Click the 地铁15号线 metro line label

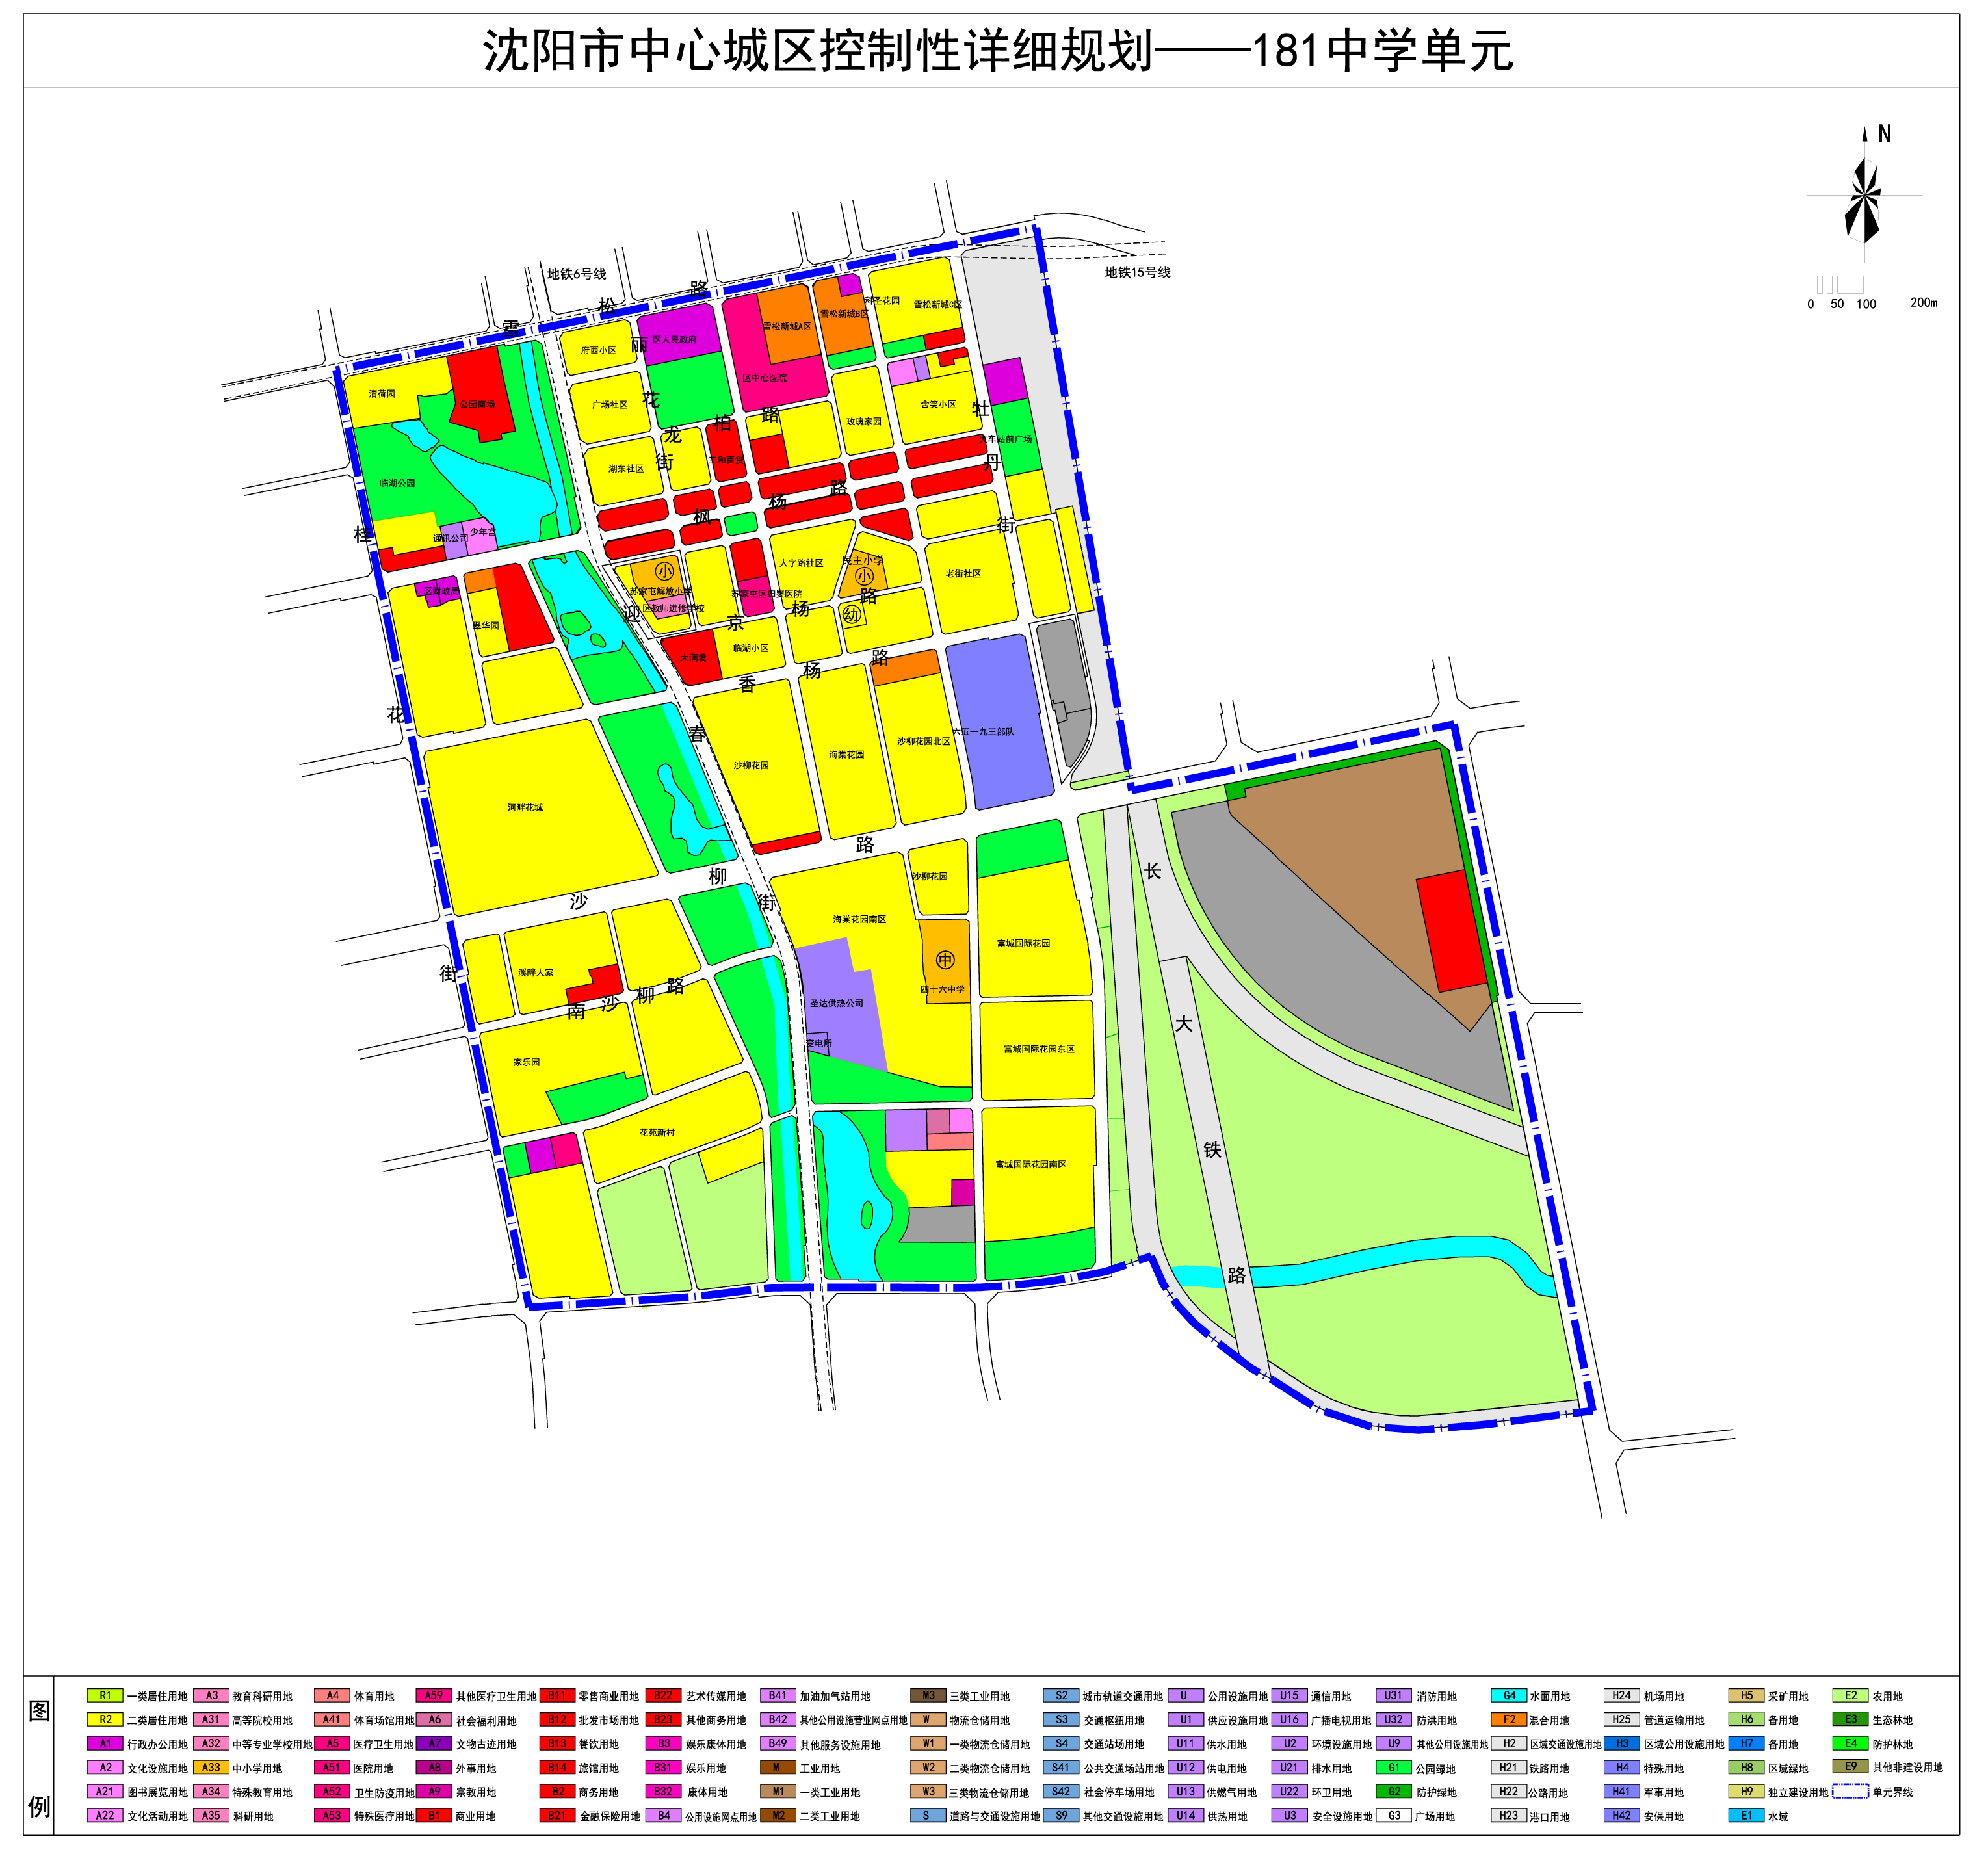pyautogui.click(x=1137, y=272)
